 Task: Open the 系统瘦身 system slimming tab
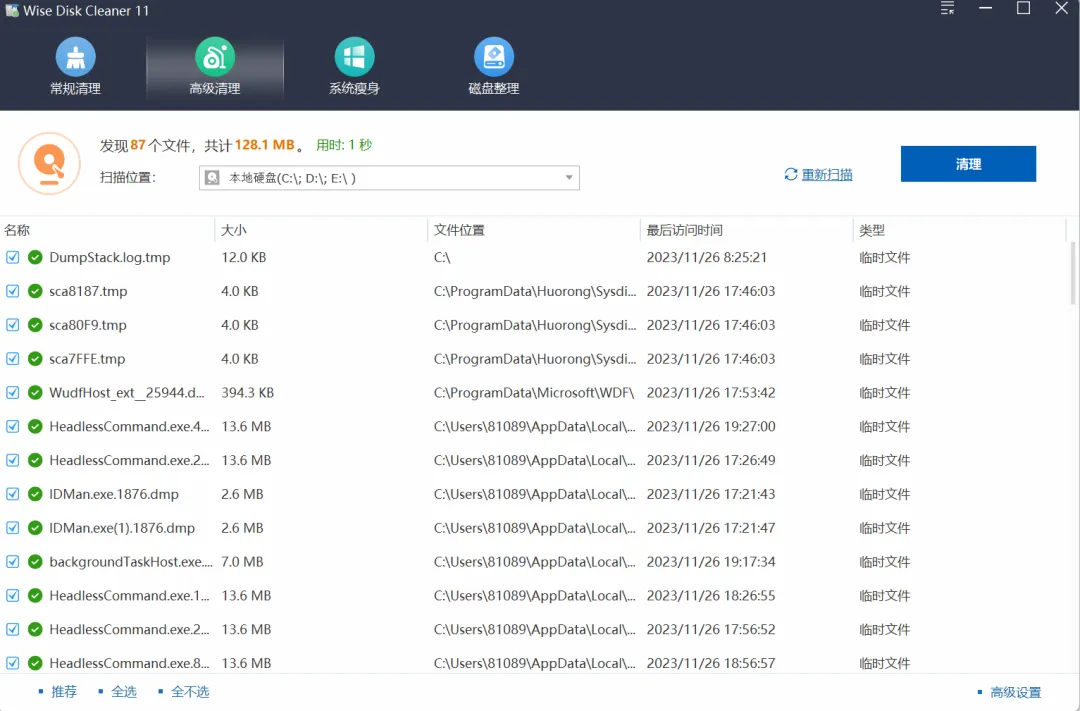pos(354,68)
